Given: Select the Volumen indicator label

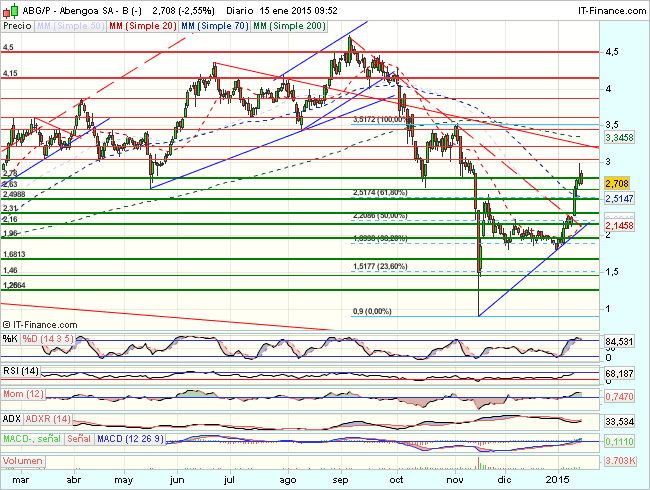Looking at the screenshot, I should point(23,461).
